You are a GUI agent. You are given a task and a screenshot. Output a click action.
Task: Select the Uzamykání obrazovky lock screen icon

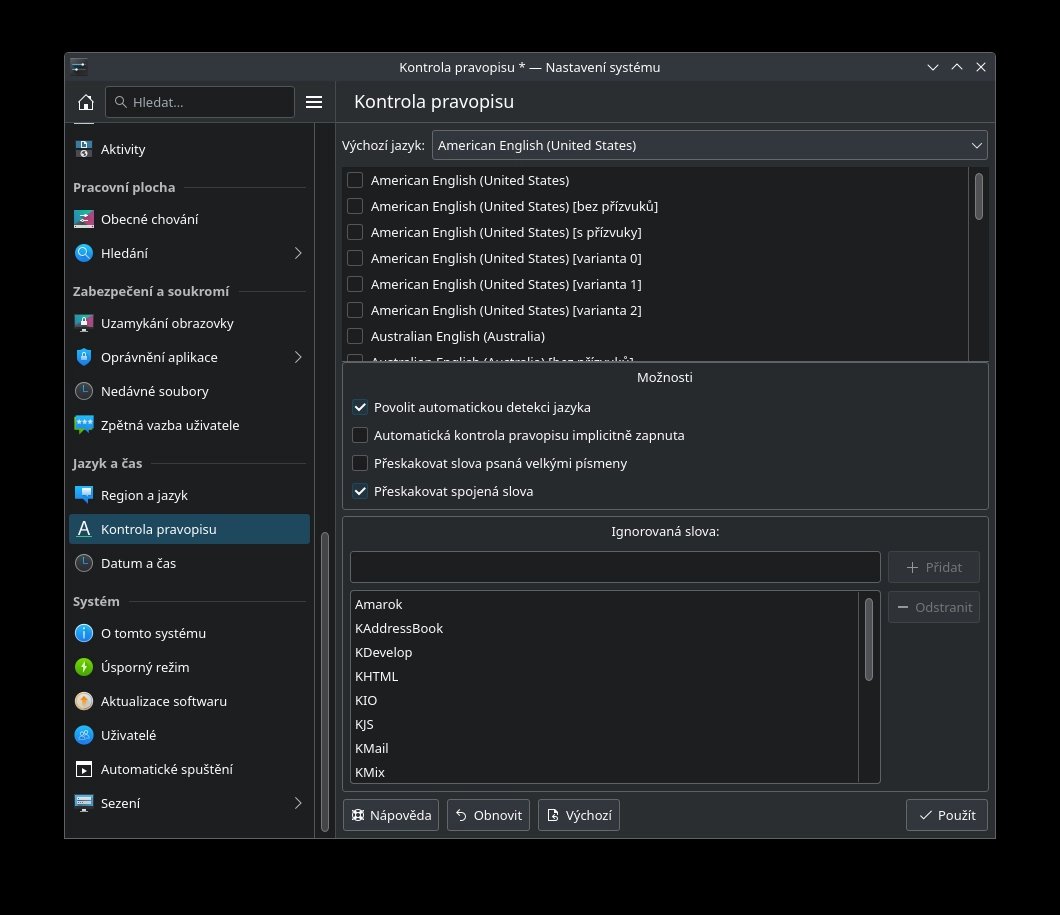(84, 323)
